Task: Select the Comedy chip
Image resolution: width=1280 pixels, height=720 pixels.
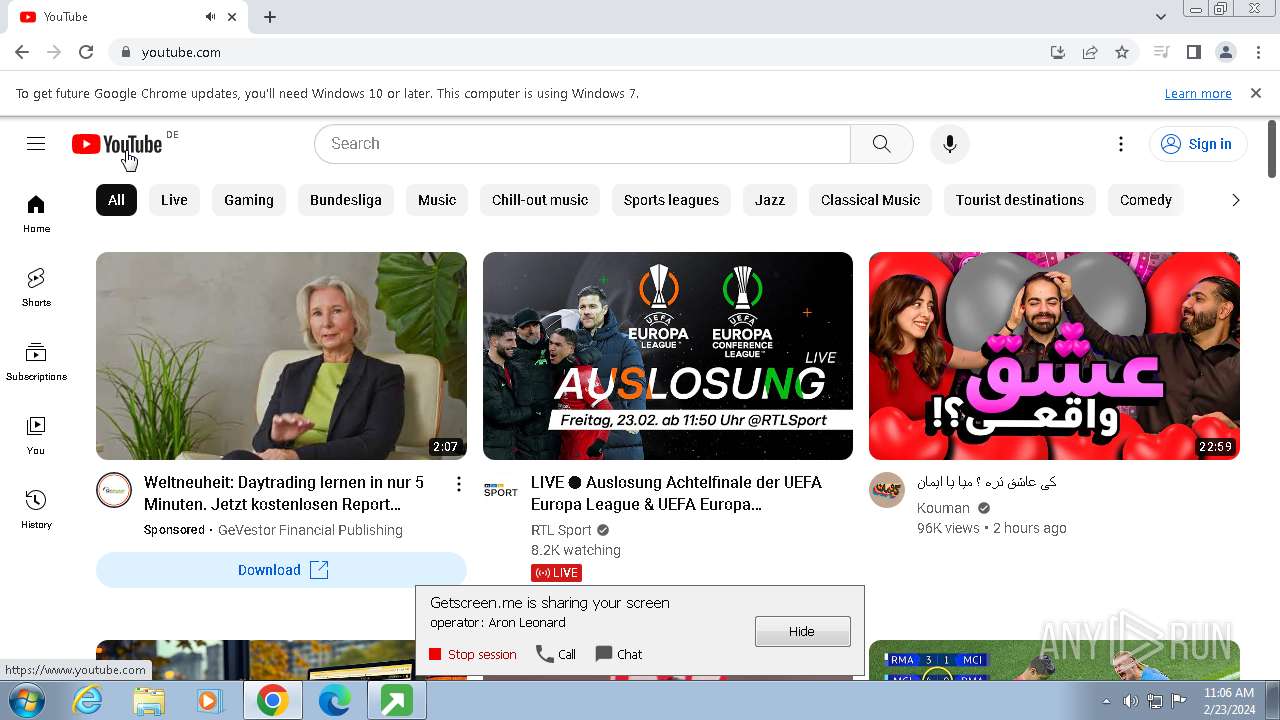Action: [1146, 200]
